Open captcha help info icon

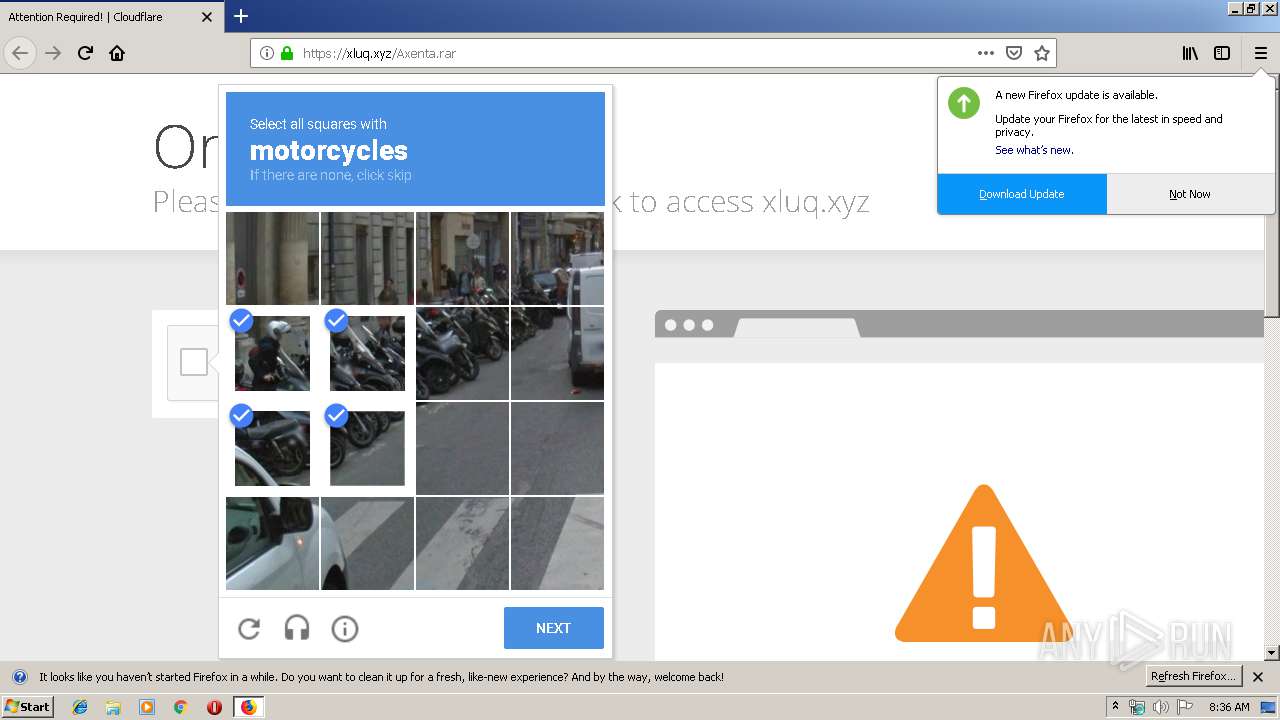pos(345,628)
